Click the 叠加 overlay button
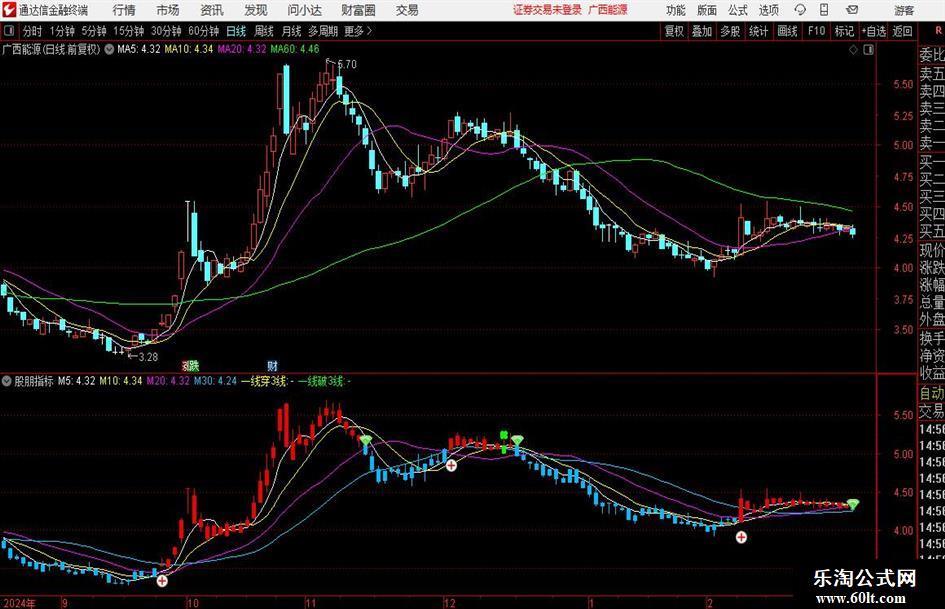Image resolution: width=945 pixels, height=609 pixels. point(702,31)
